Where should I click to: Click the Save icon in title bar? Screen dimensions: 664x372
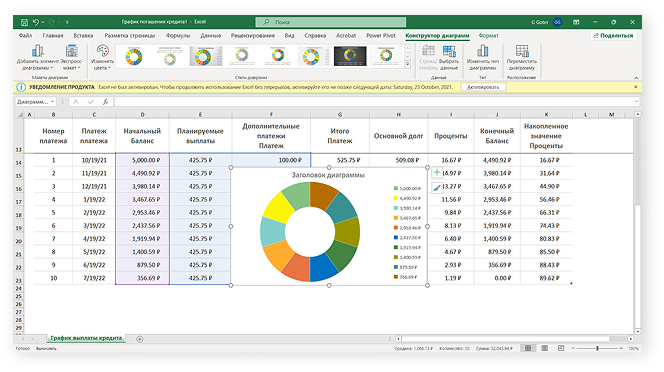[24, 22]
